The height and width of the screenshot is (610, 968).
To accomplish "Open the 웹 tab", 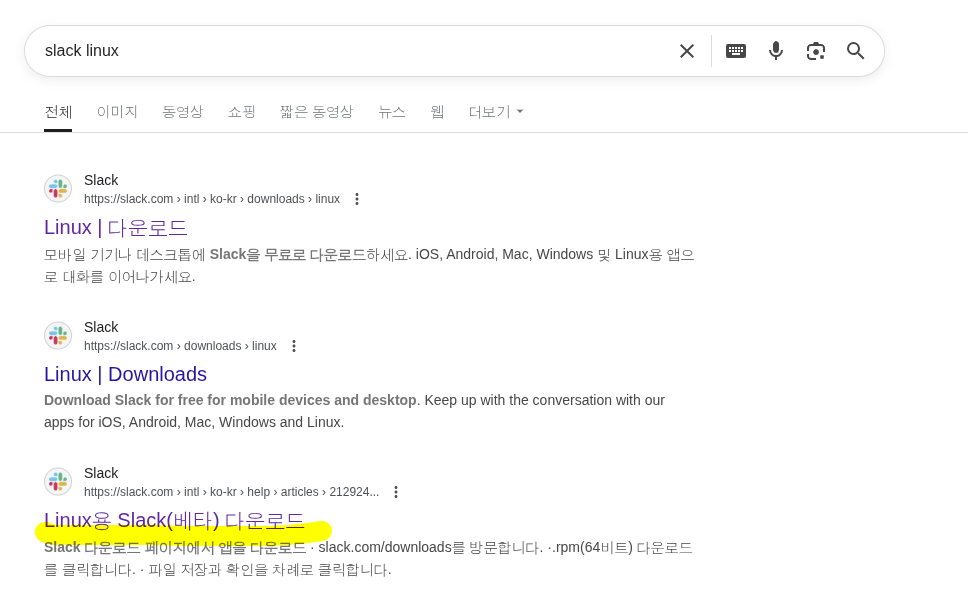I will [x=437, y=112].
